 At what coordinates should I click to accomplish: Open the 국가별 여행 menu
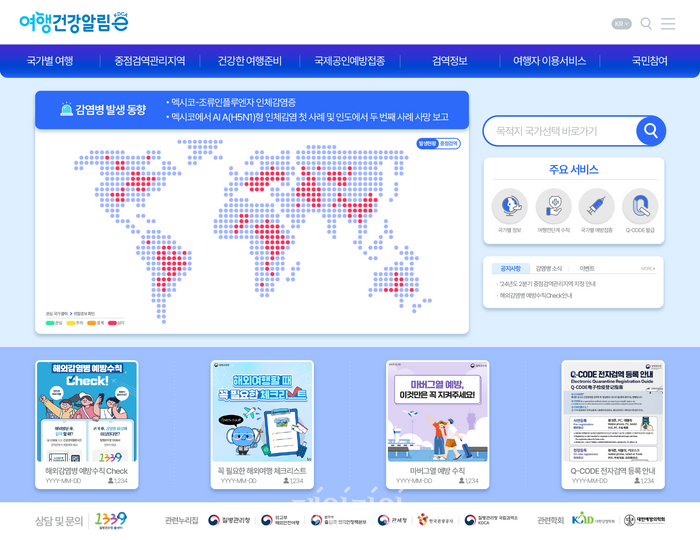[50, 61]
